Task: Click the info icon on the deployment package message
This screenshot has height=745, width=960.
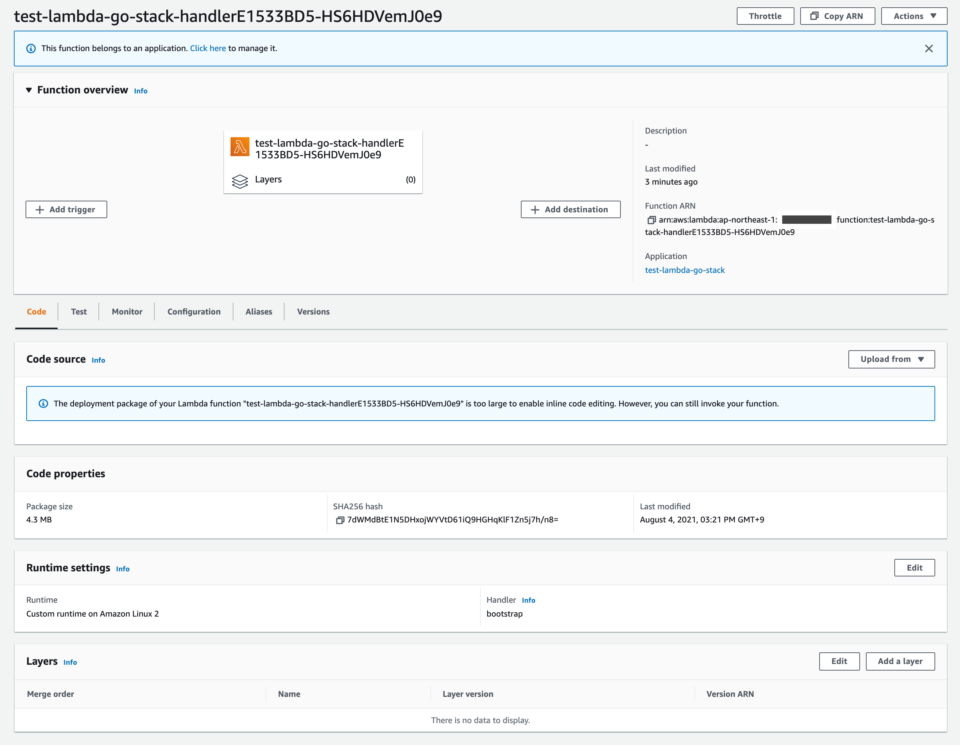Action: (41, 403)
